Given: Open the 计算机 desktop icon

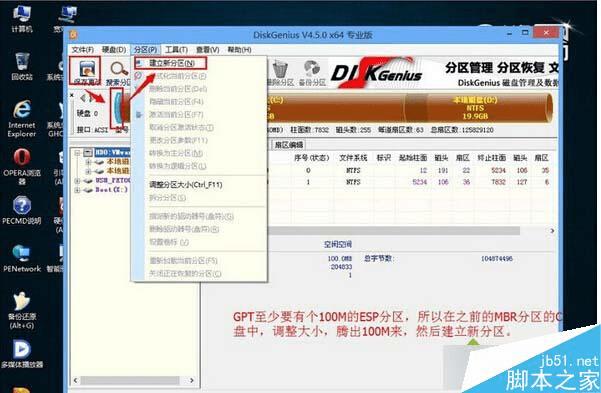Looking at the screenshot, I should coord(21,18).
